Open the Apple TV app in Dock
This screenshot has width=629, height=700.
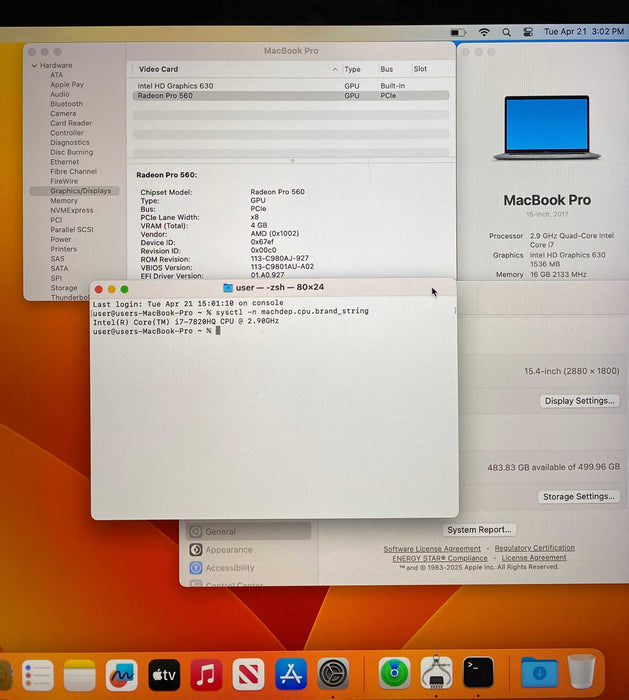tap(164, 675)
